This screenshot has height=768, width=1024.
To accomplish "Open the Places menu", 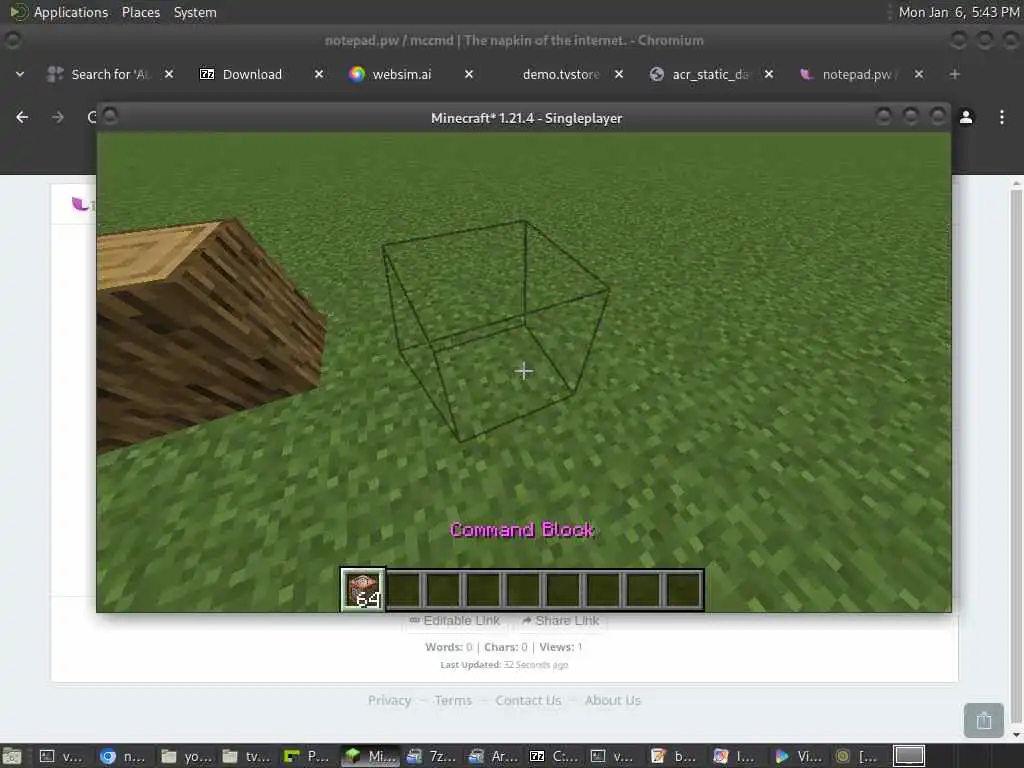I will pyautogui.click(x=141, y=12).
